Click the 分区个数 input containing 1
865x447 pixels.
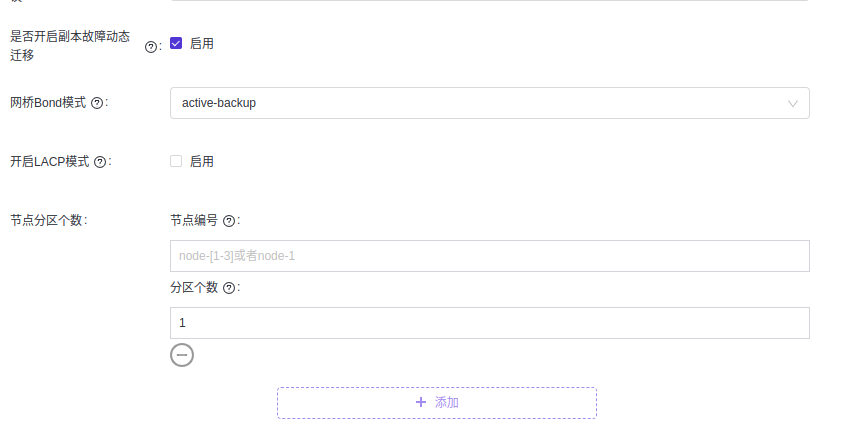[489, 323]
